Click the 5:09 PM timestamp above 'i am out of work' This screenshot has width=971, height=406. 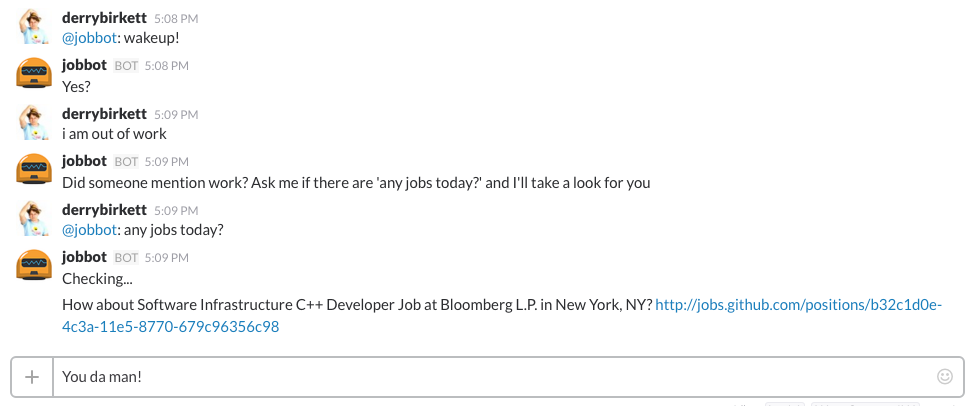point(176,114)
